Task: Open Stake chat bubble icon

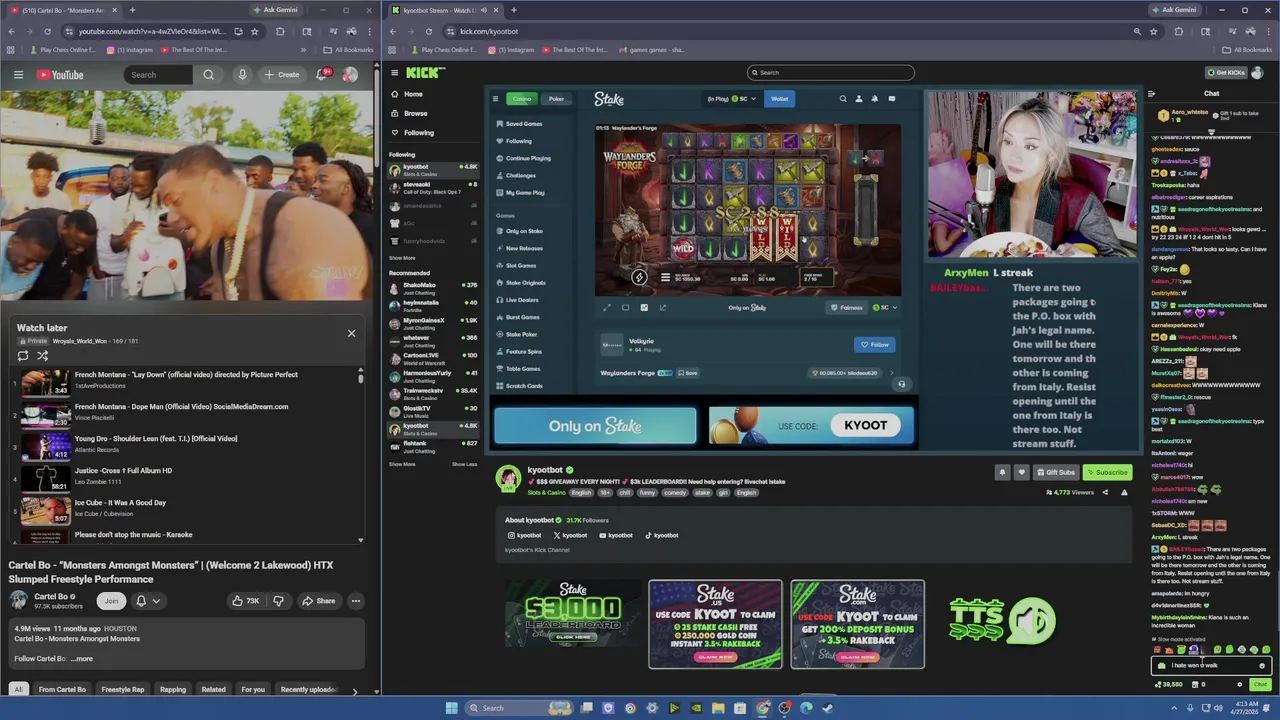Action: pos(892,99)
